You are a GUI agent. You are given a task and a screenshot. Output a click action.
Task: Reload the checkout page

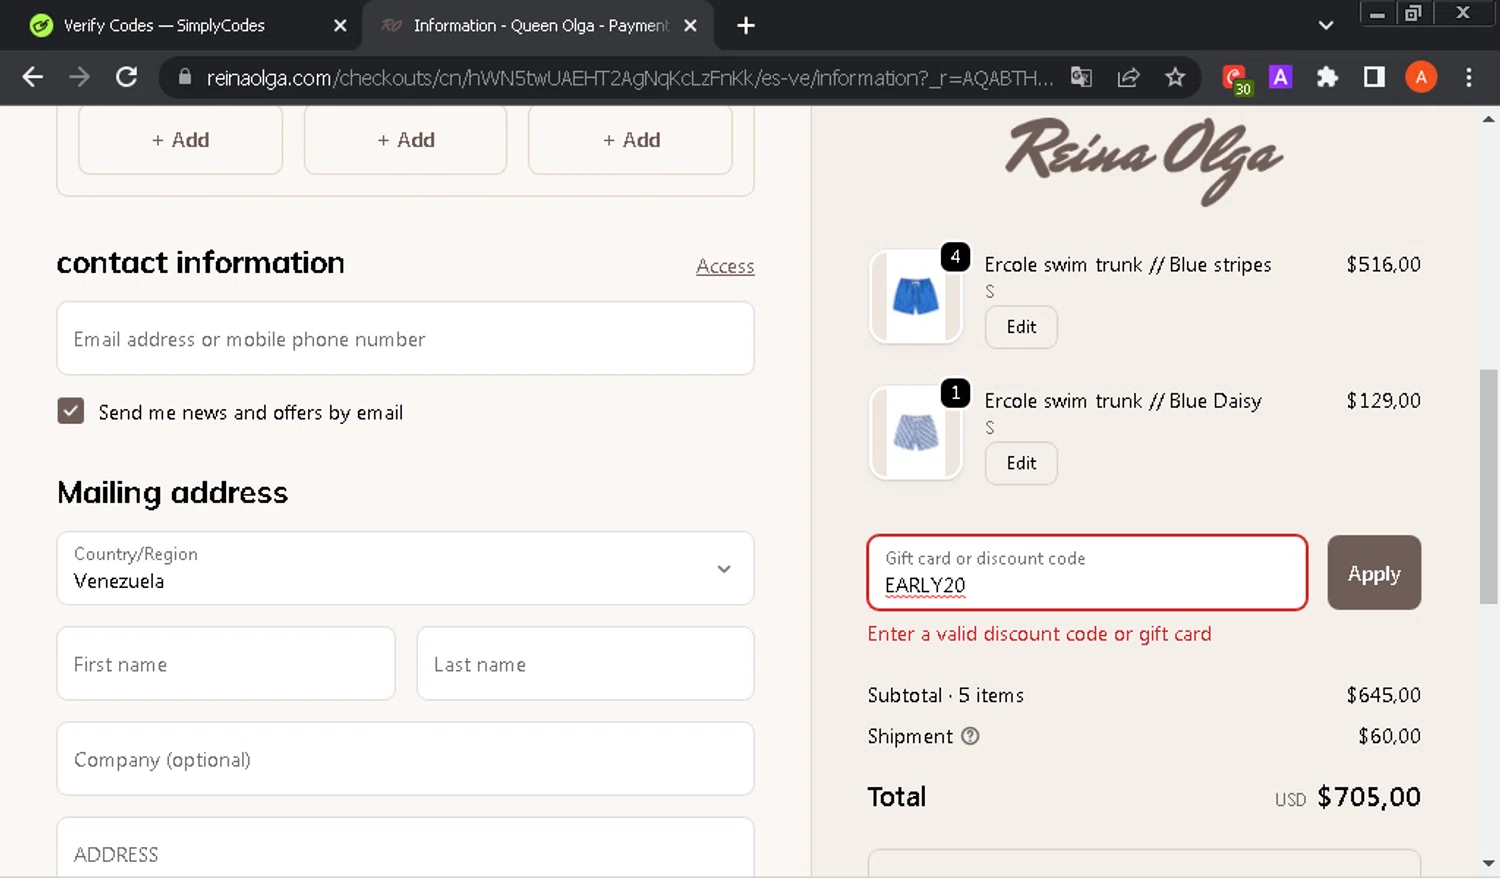tap(126, 77)
